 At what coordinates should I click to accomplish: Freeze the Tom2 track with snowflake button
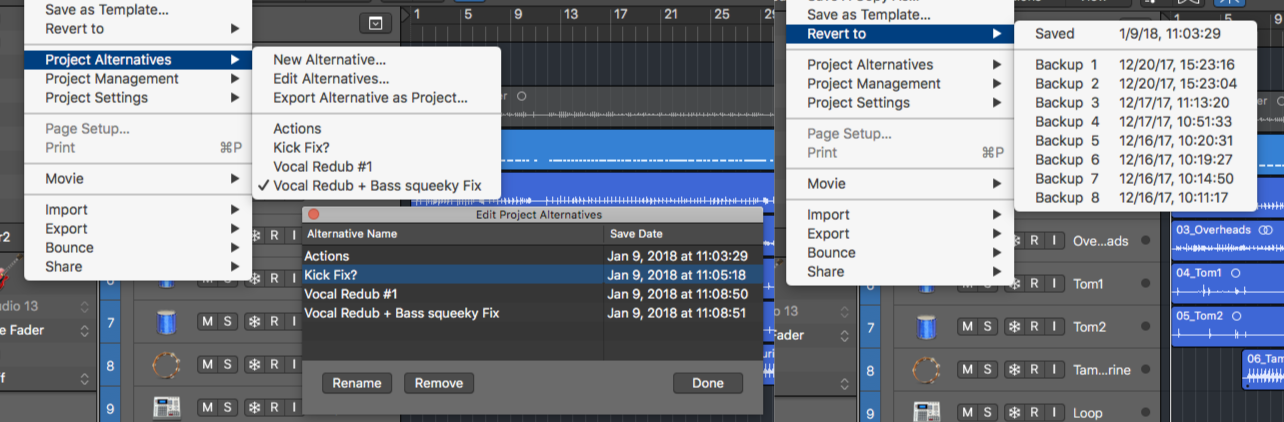1016,326
